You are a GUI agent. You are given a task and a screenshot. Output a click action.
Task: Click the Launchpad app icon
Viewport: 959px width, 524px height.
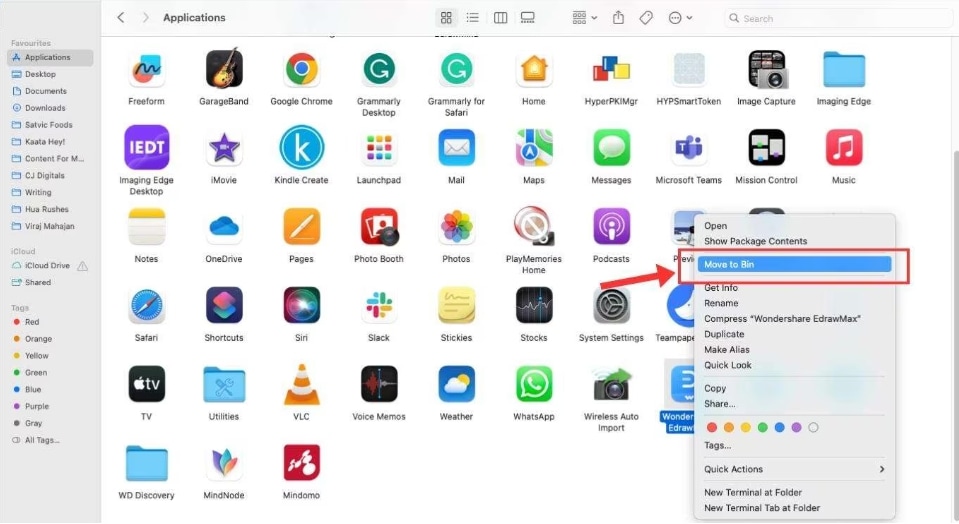pos(379,147)
